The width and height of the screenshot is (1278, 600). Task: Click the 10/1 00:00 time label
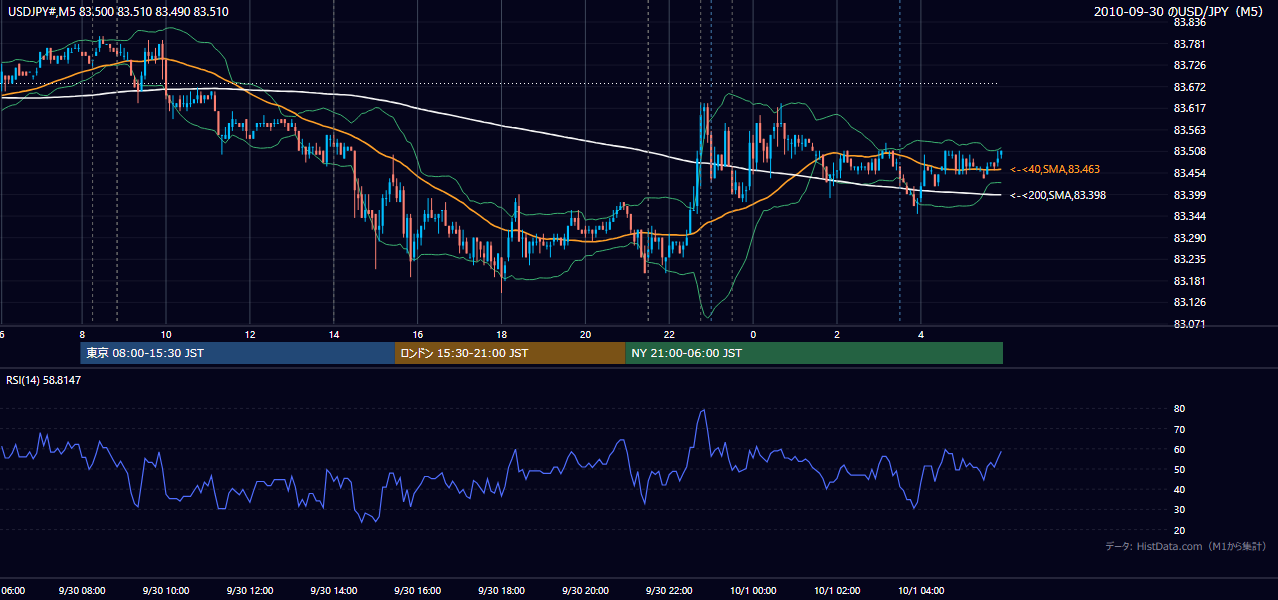pos(754,591)
